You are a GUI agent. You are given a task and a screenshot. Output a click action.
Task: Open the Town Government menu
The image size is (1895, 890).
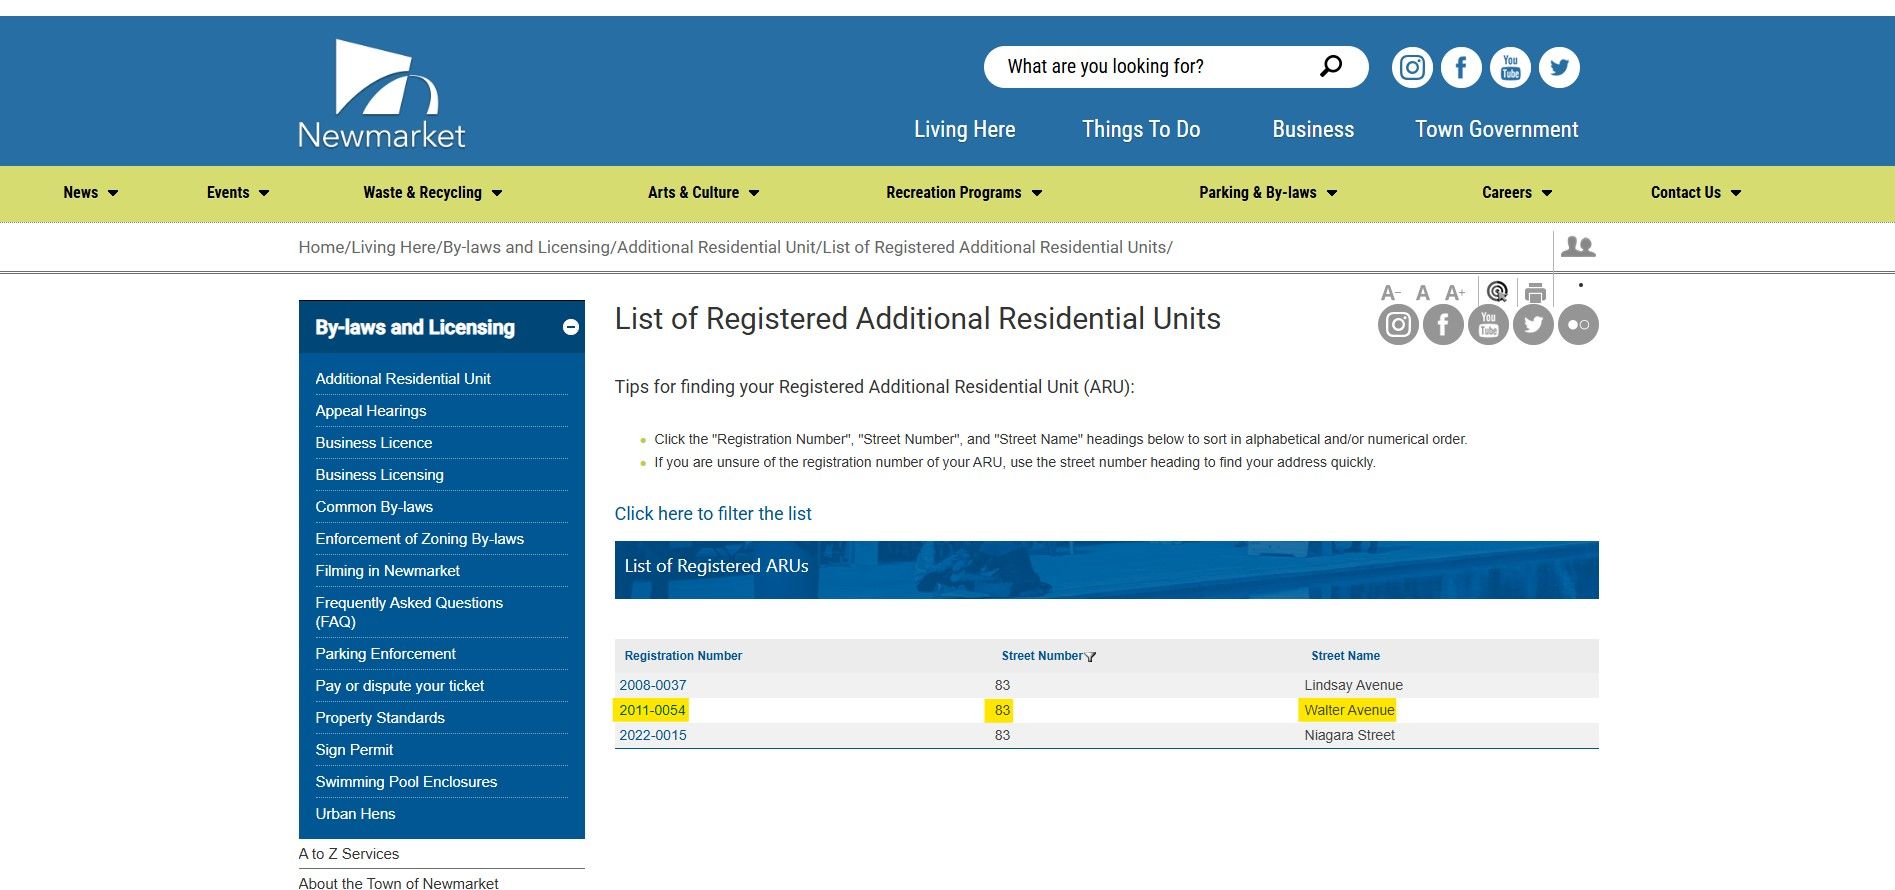pyautogui.click(x=1496, y=129)
